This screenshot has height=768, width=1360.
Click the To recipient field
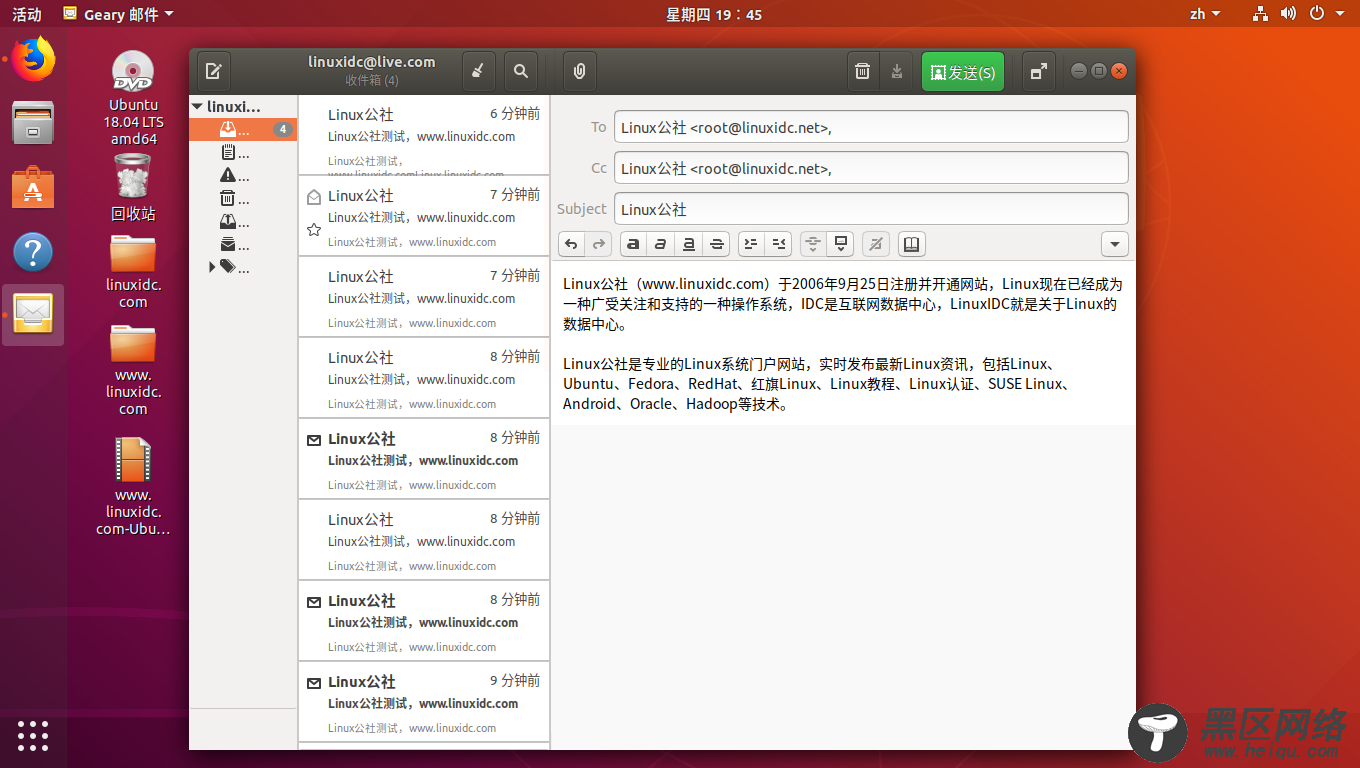coord(871,127)
